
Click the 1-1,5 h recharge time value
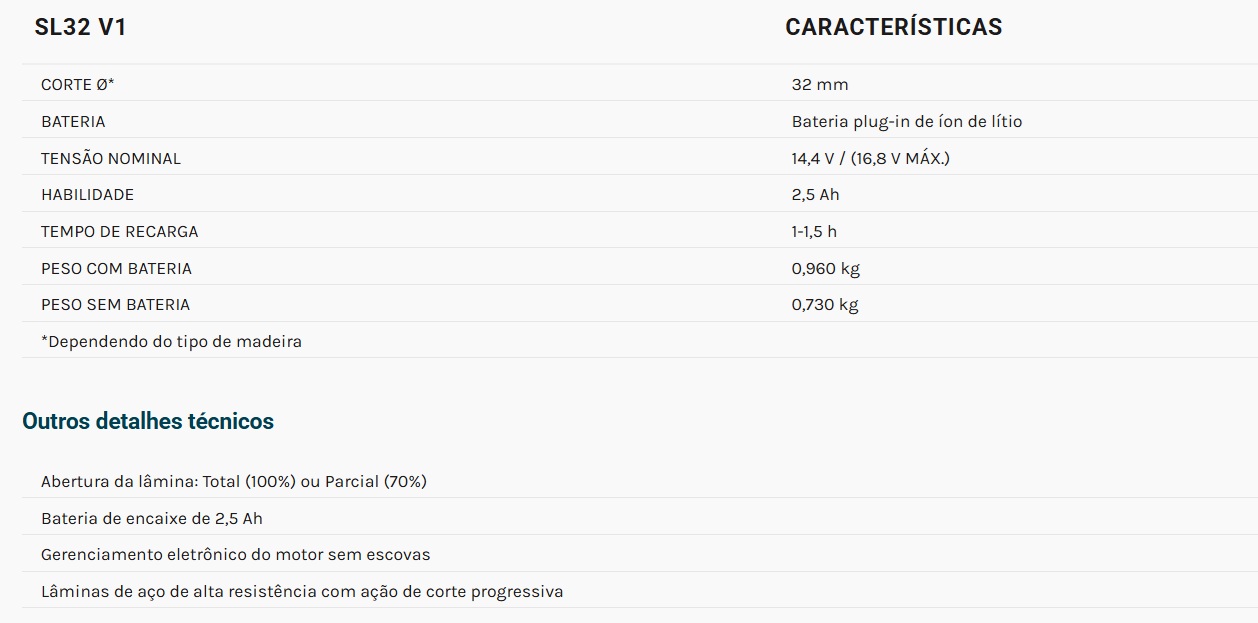tap(814, 232)
